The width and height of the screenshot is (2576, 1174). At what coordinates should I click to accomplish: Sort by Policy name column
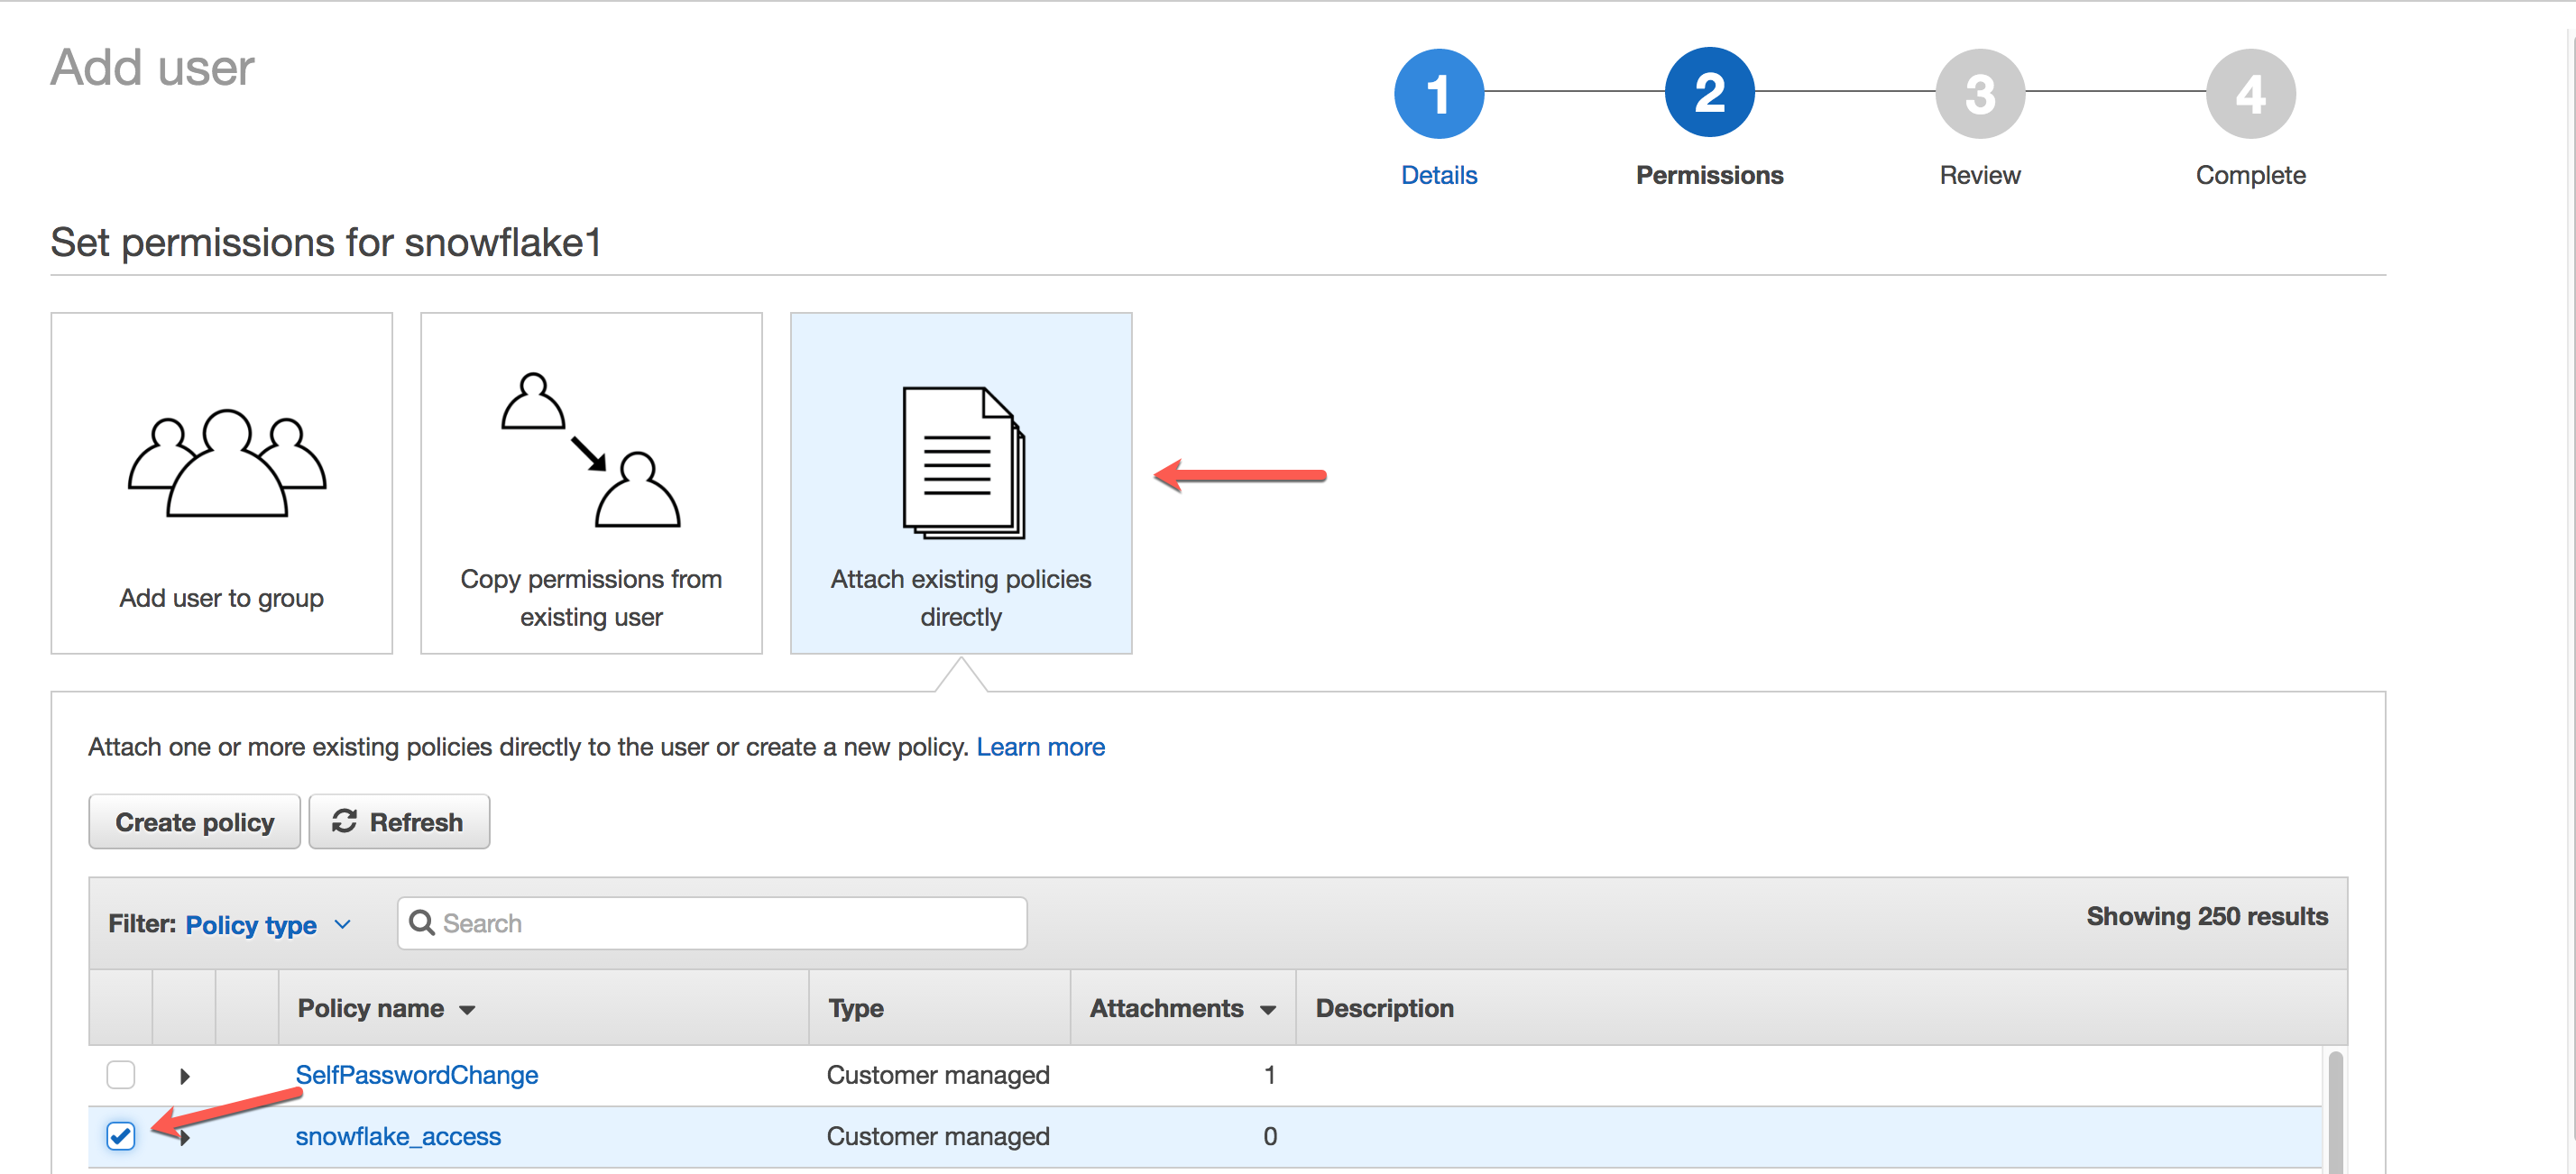click(x=385, y=1008)
